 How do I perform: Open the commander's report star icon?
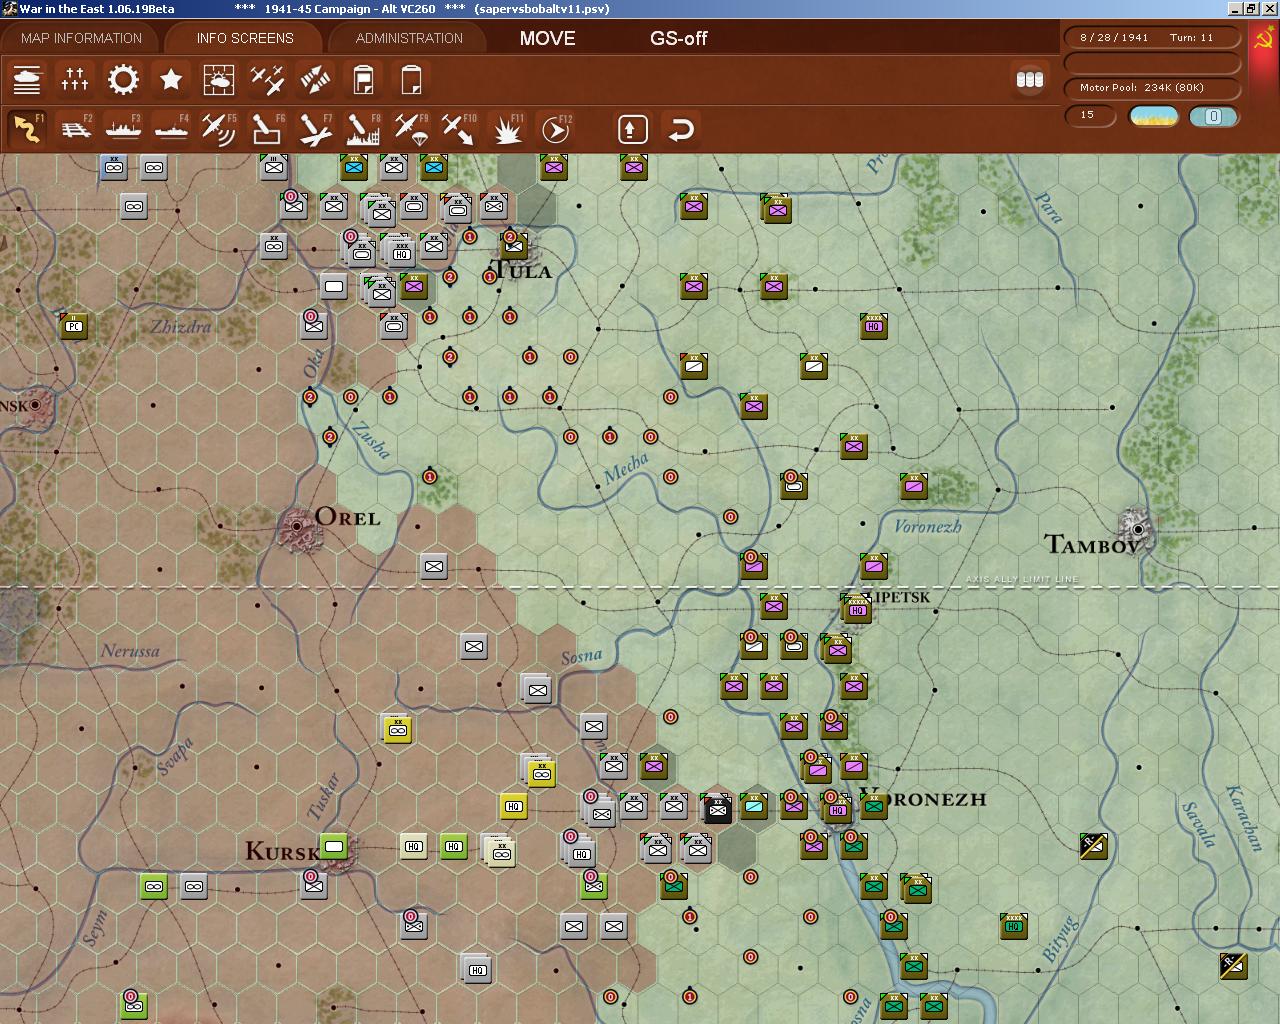171,79
